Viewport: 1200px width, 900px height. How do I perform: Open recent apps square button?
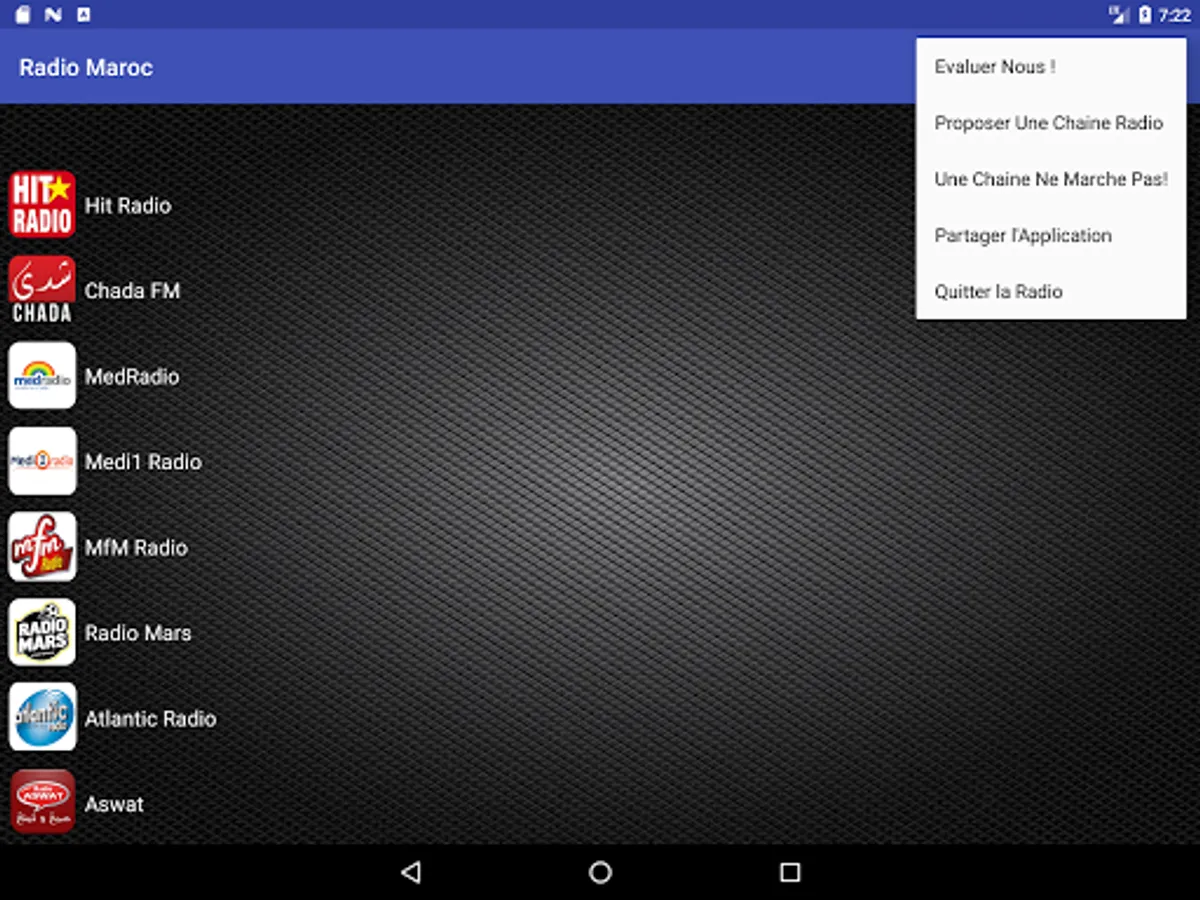pyautogui.click(x=790, y=872)
